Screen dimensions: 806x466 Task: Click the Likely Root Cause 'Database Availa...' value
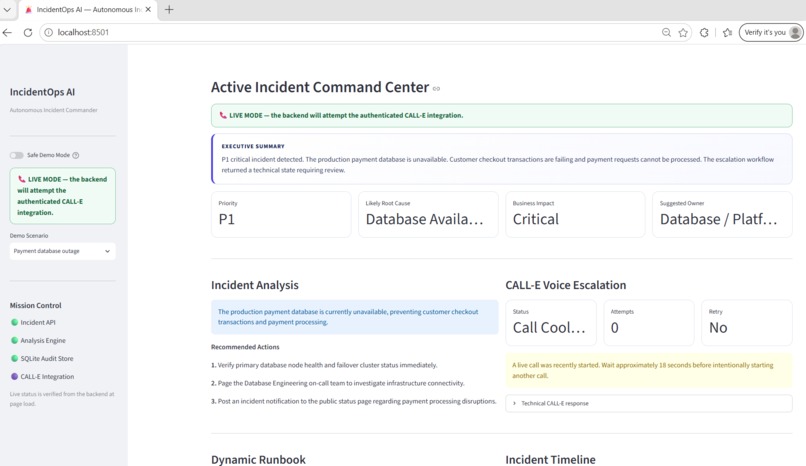(425, 219)
